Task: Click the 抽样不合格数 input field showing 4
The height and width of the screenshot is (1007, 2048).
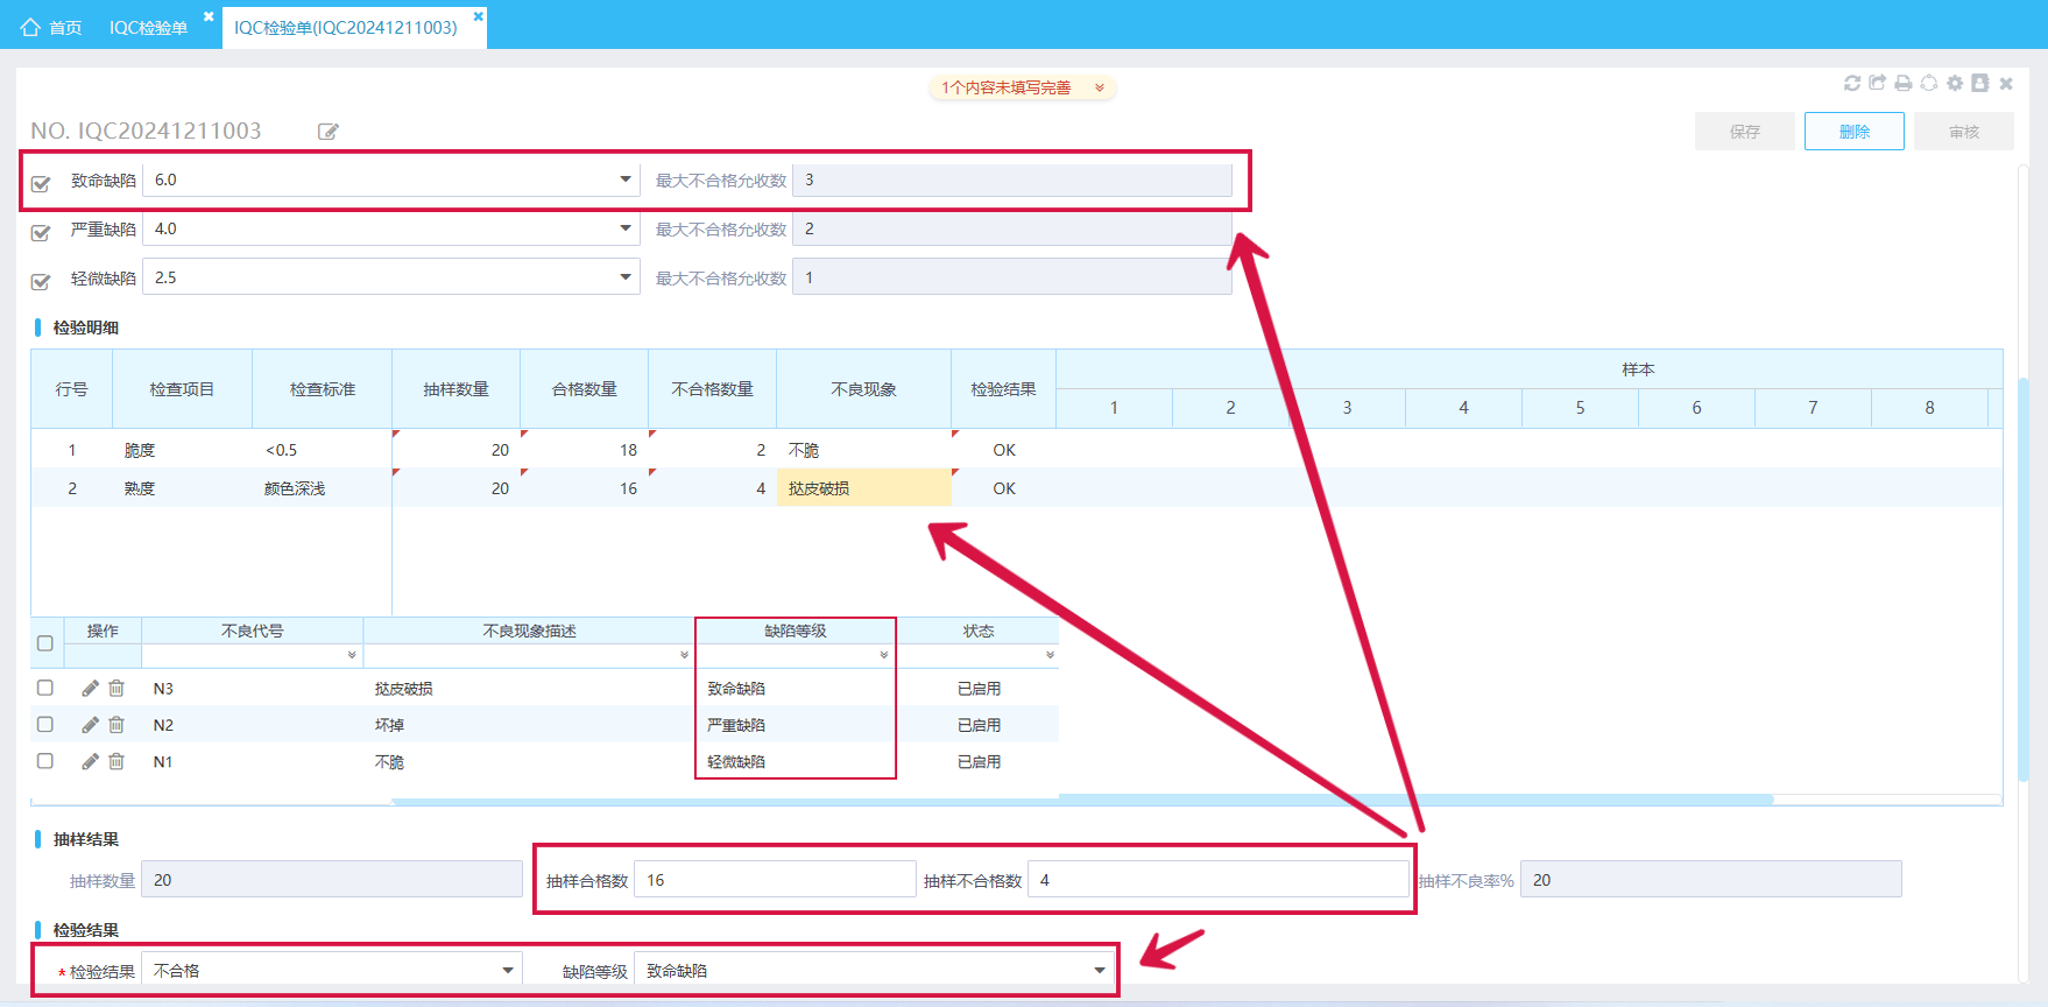Action: [1218, 880]
